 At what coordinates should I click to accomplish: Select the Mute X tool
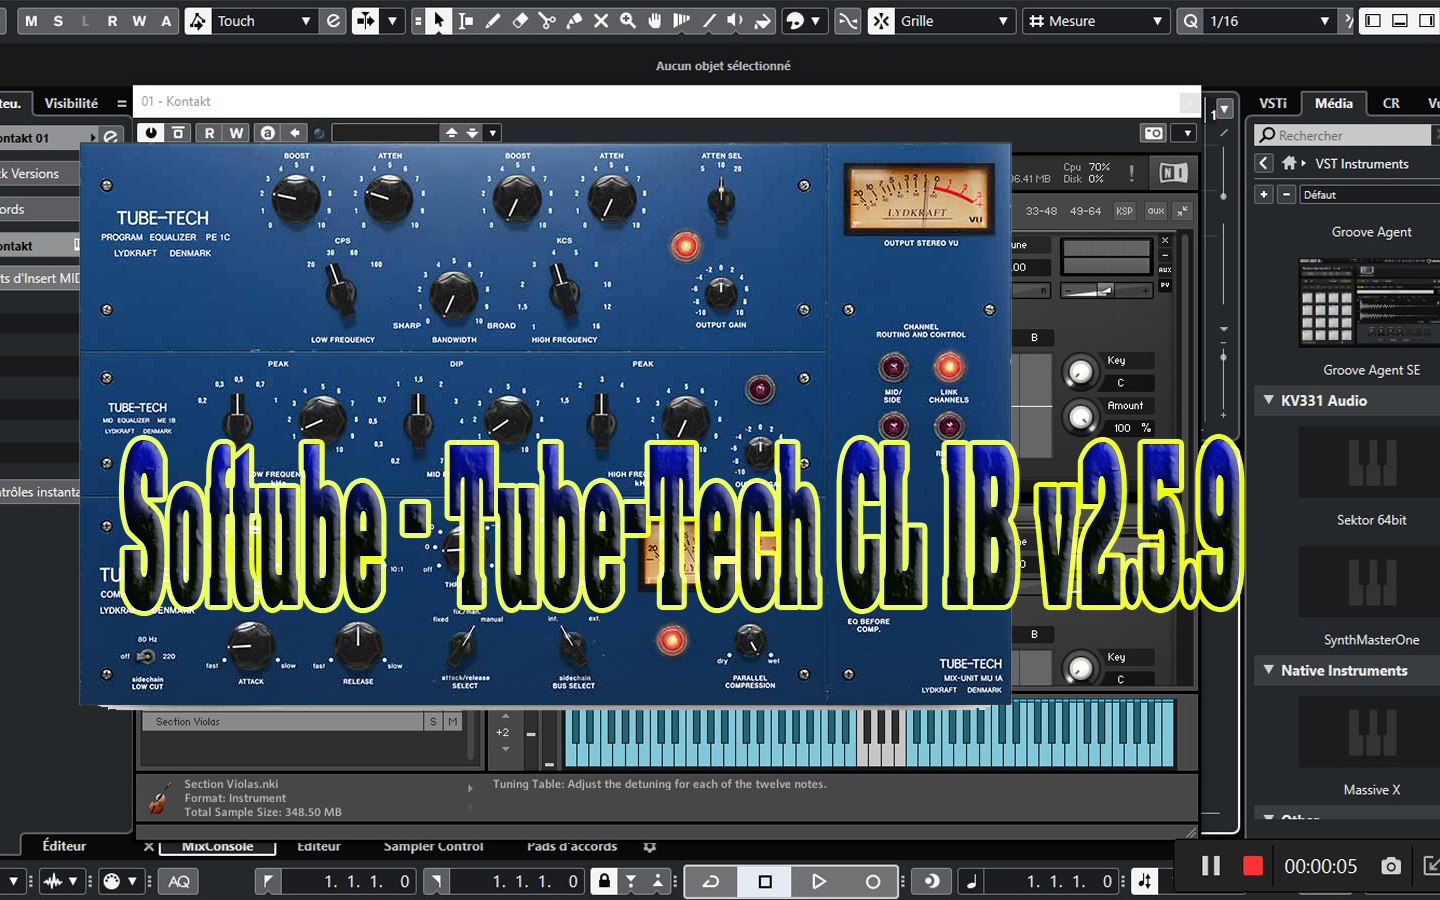point(601,21)
